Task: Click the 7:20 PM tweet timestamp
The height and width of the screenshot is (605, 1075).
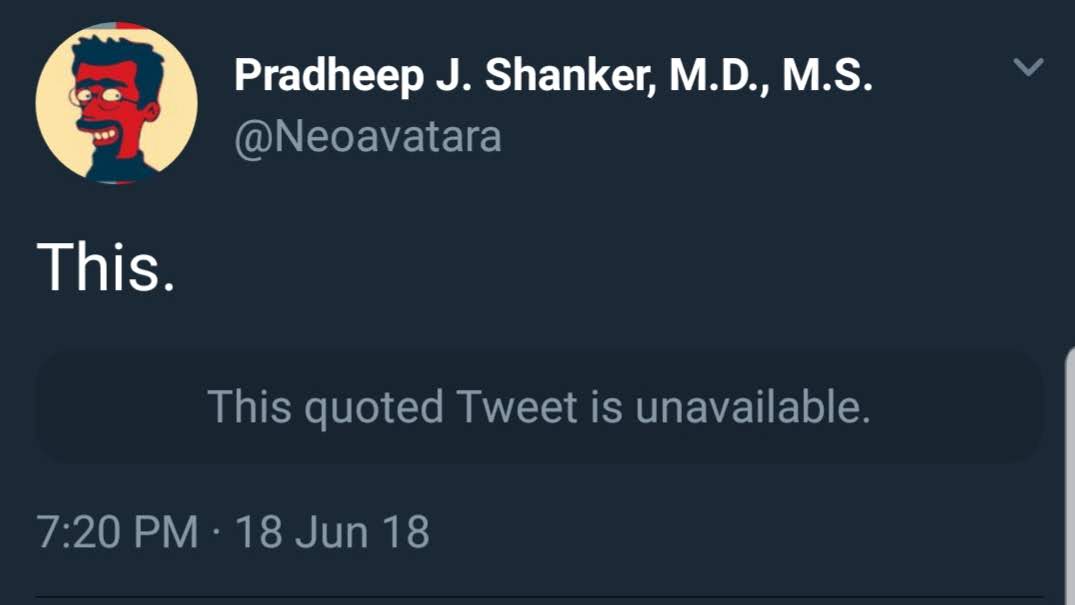Action: coord(117,531)
